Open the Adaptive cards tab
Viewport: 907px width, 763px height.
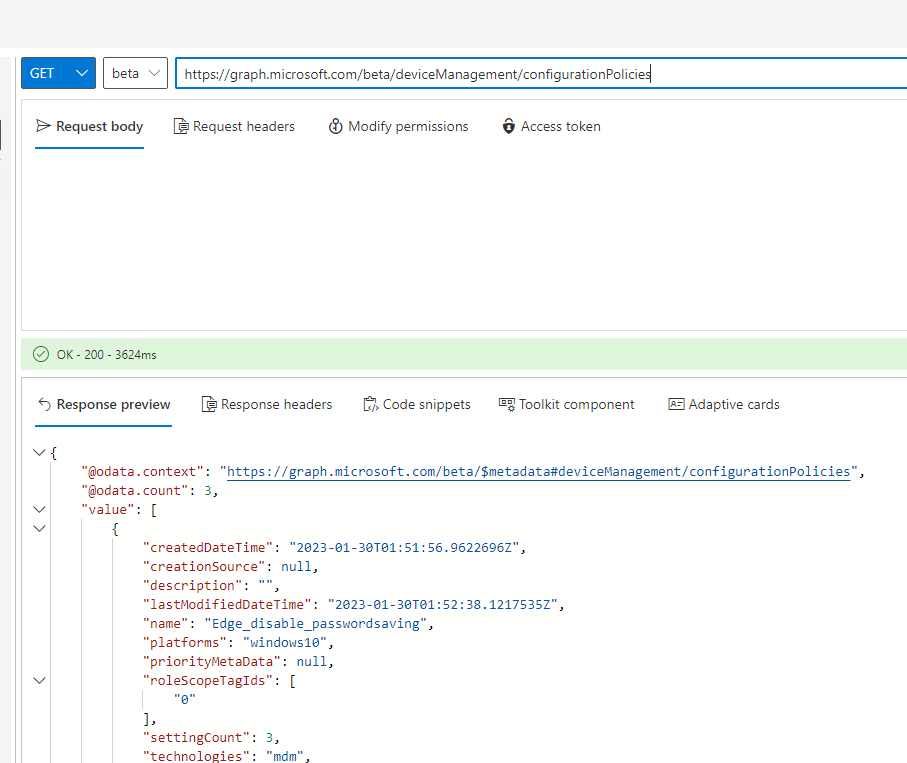click(x=724, y=404)
